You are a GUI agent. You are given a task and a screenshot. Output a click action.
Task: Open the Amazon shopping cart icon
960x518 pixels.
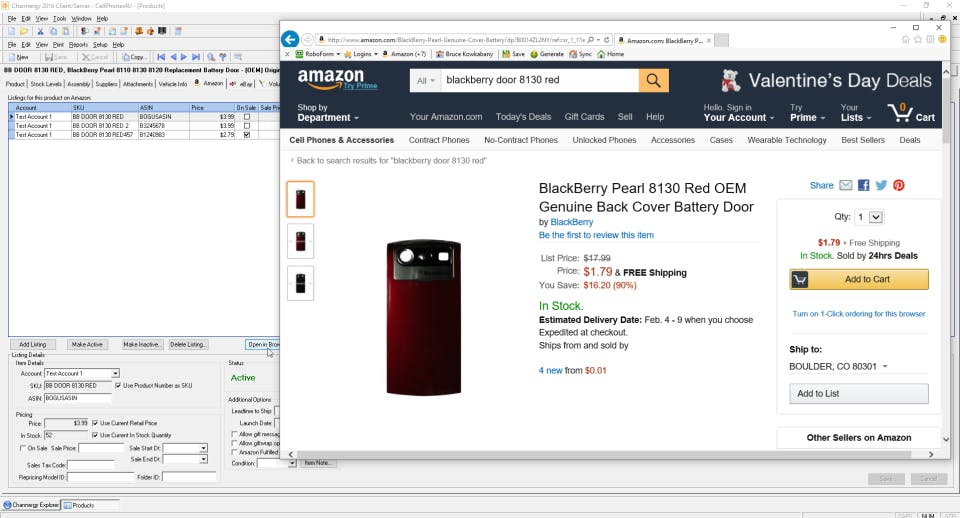click(903, 112)
